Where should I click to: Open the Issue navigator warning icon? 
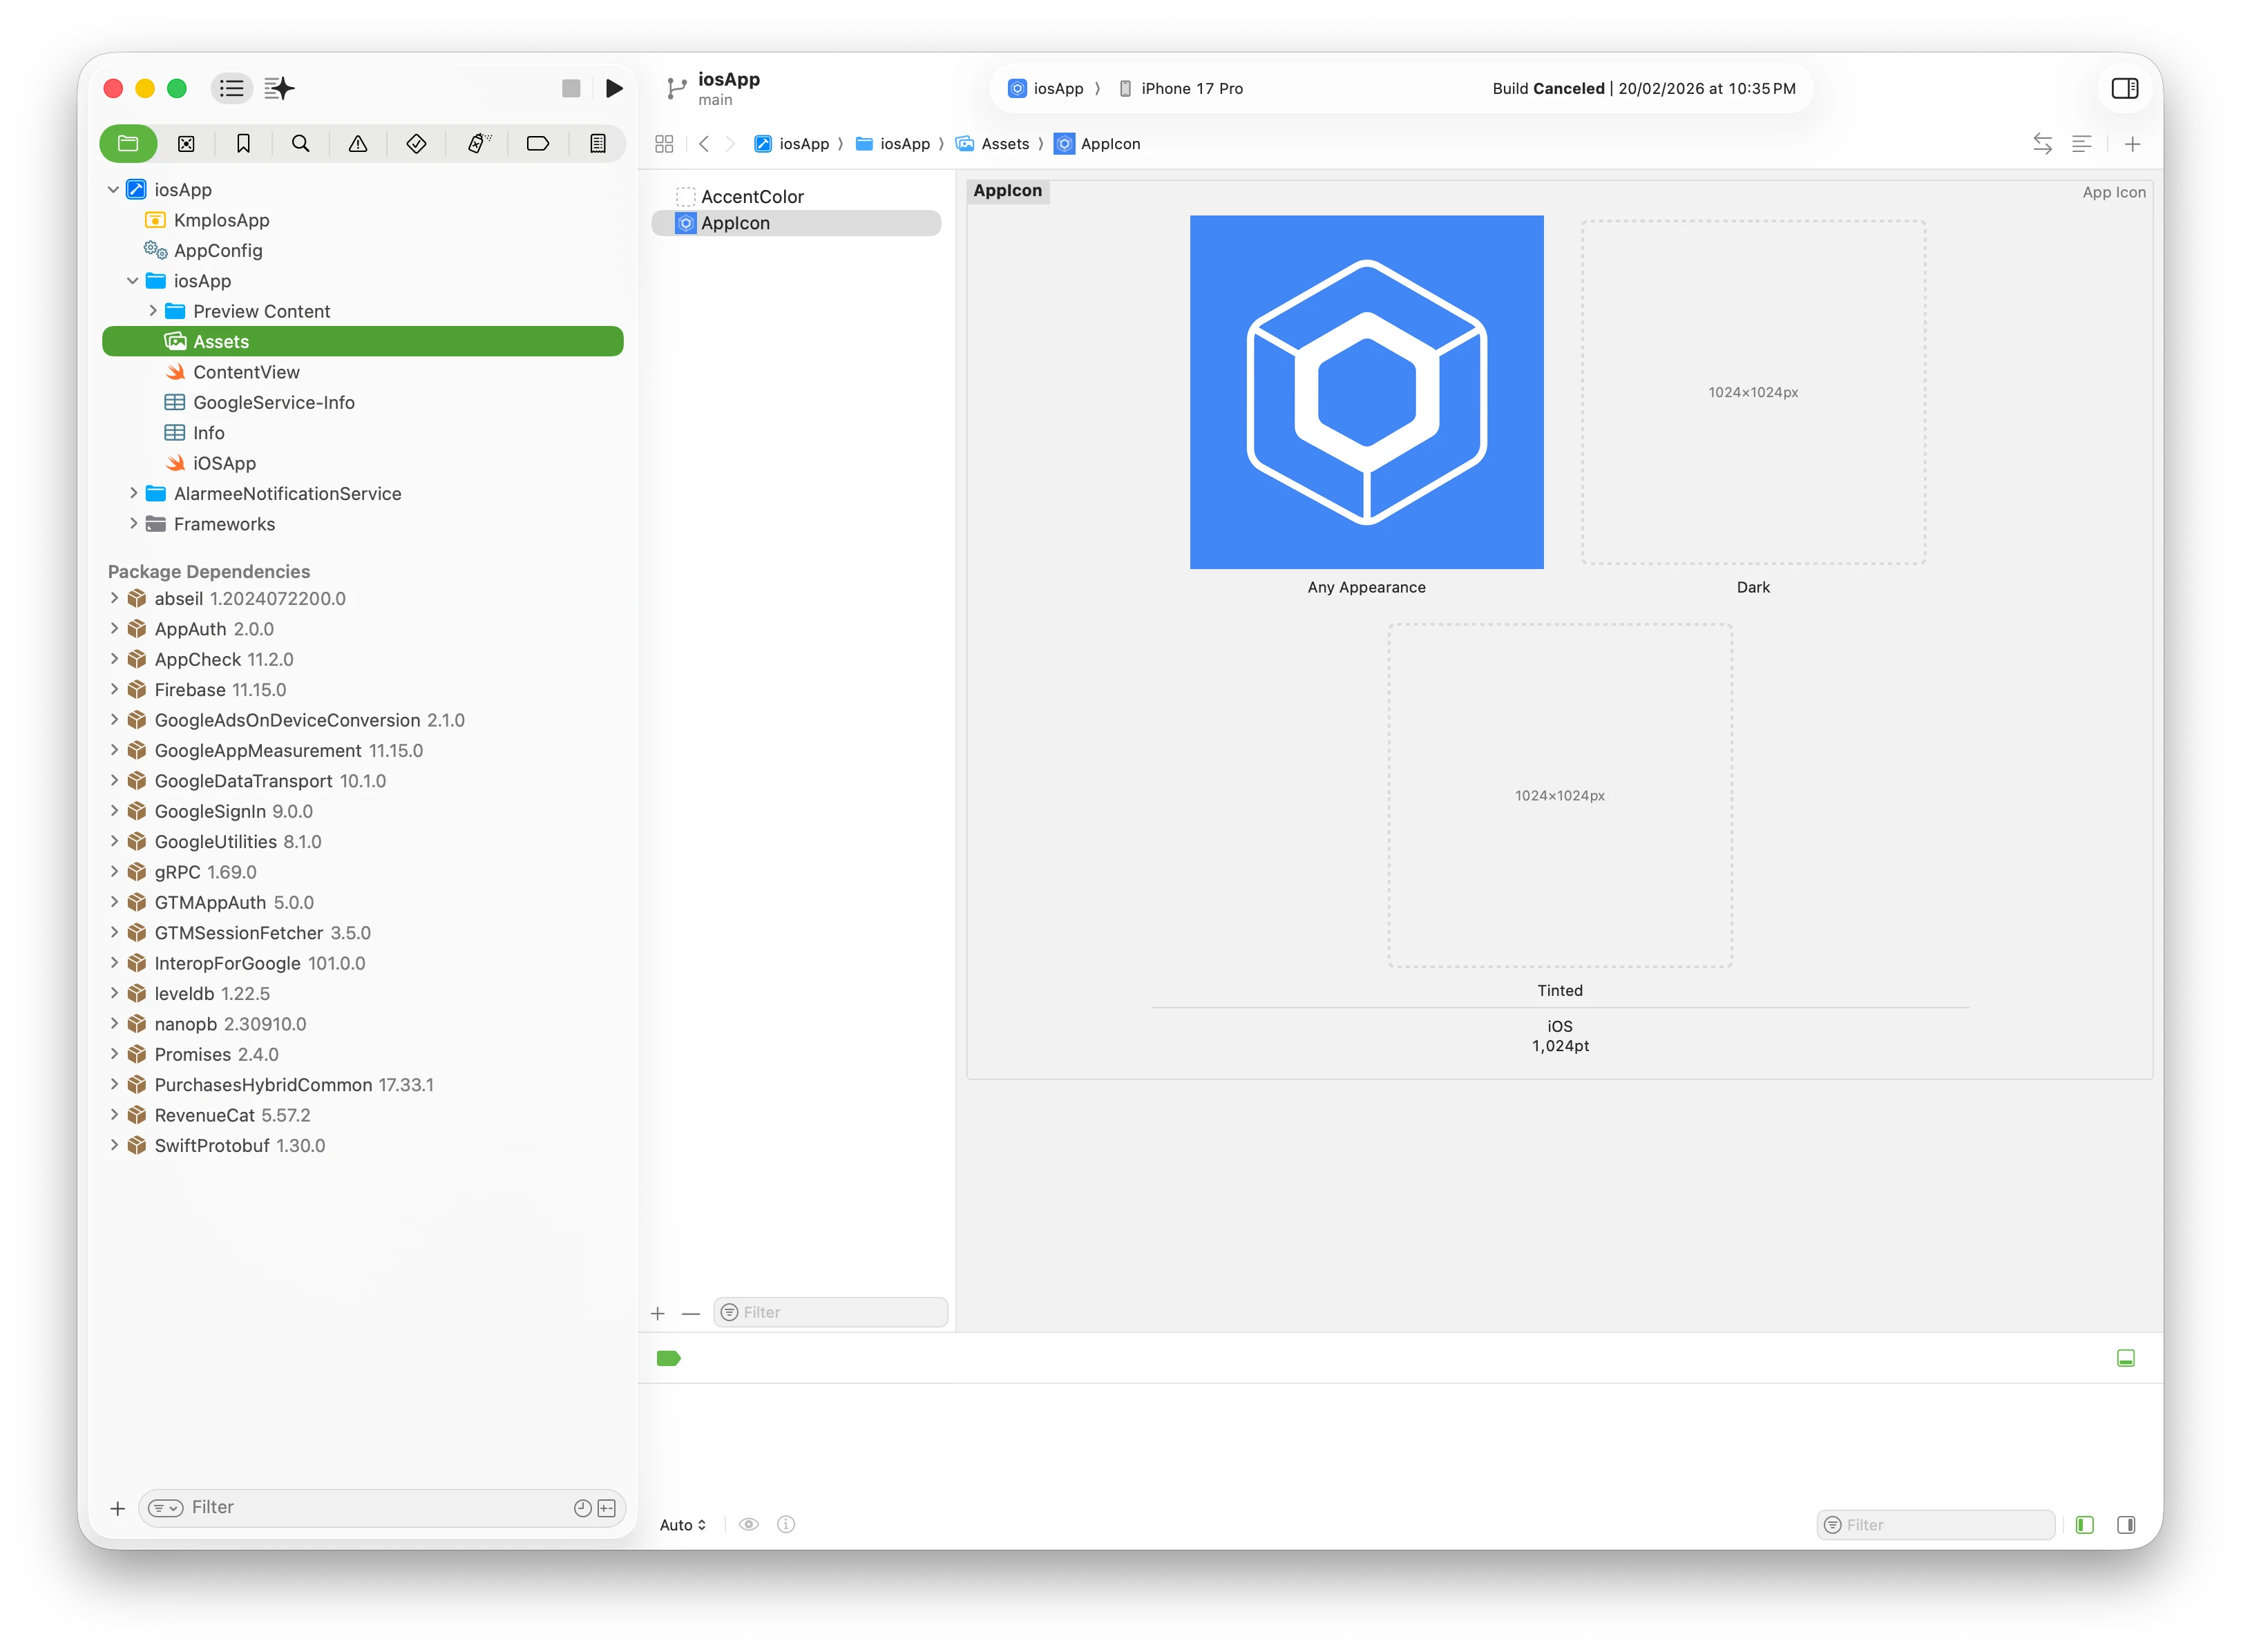point(358,144)
